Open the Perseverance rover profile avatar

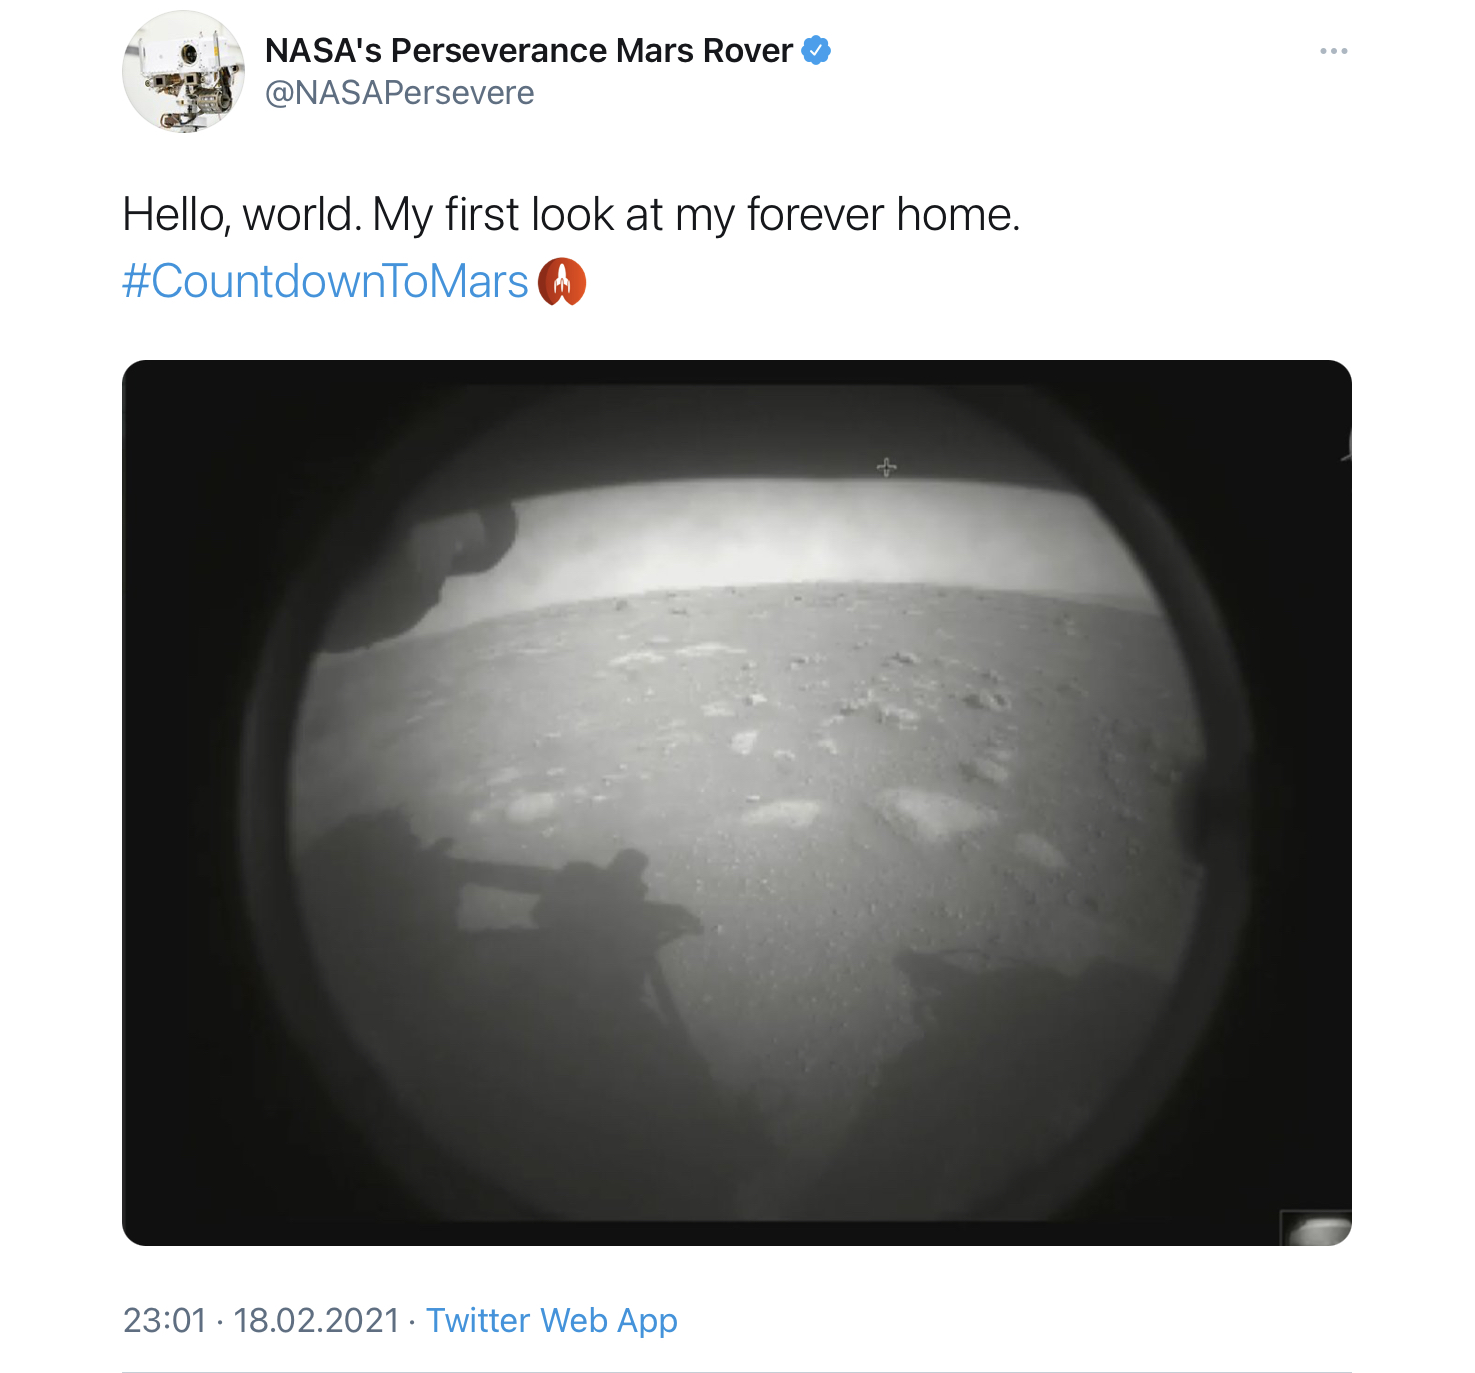point(183,72)
